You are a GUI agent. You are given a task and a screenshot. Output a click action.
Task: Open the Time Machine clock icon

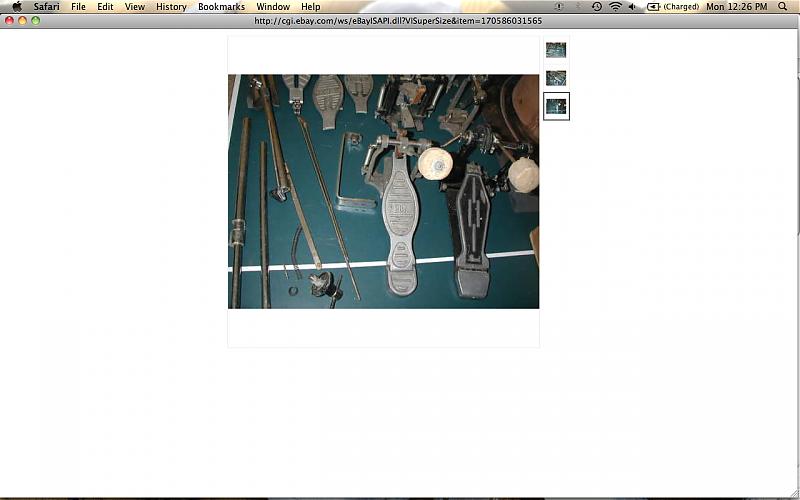click(x=597, y=6)
